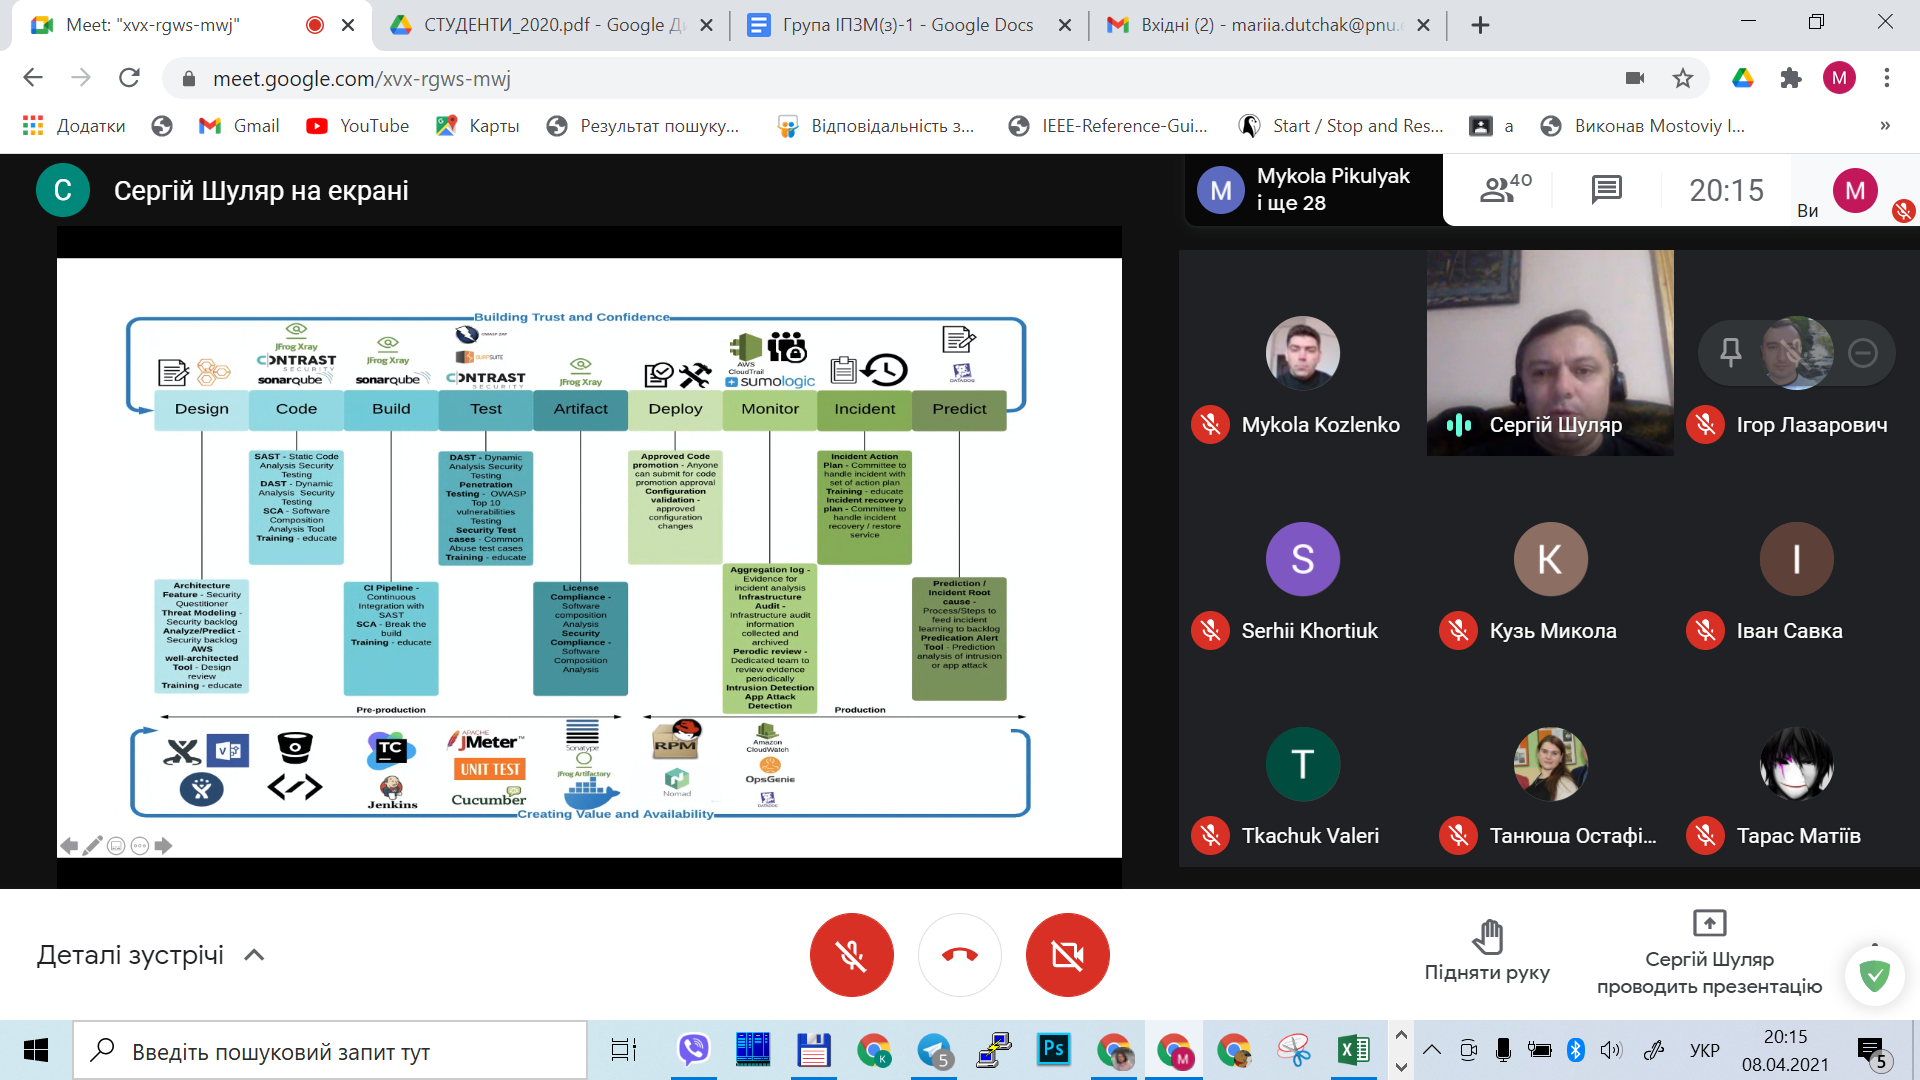Image resolution: width=1920 pixels, height=1080 pixels.
Task: Show the participants list
Action: click(x=1504, y=189)
